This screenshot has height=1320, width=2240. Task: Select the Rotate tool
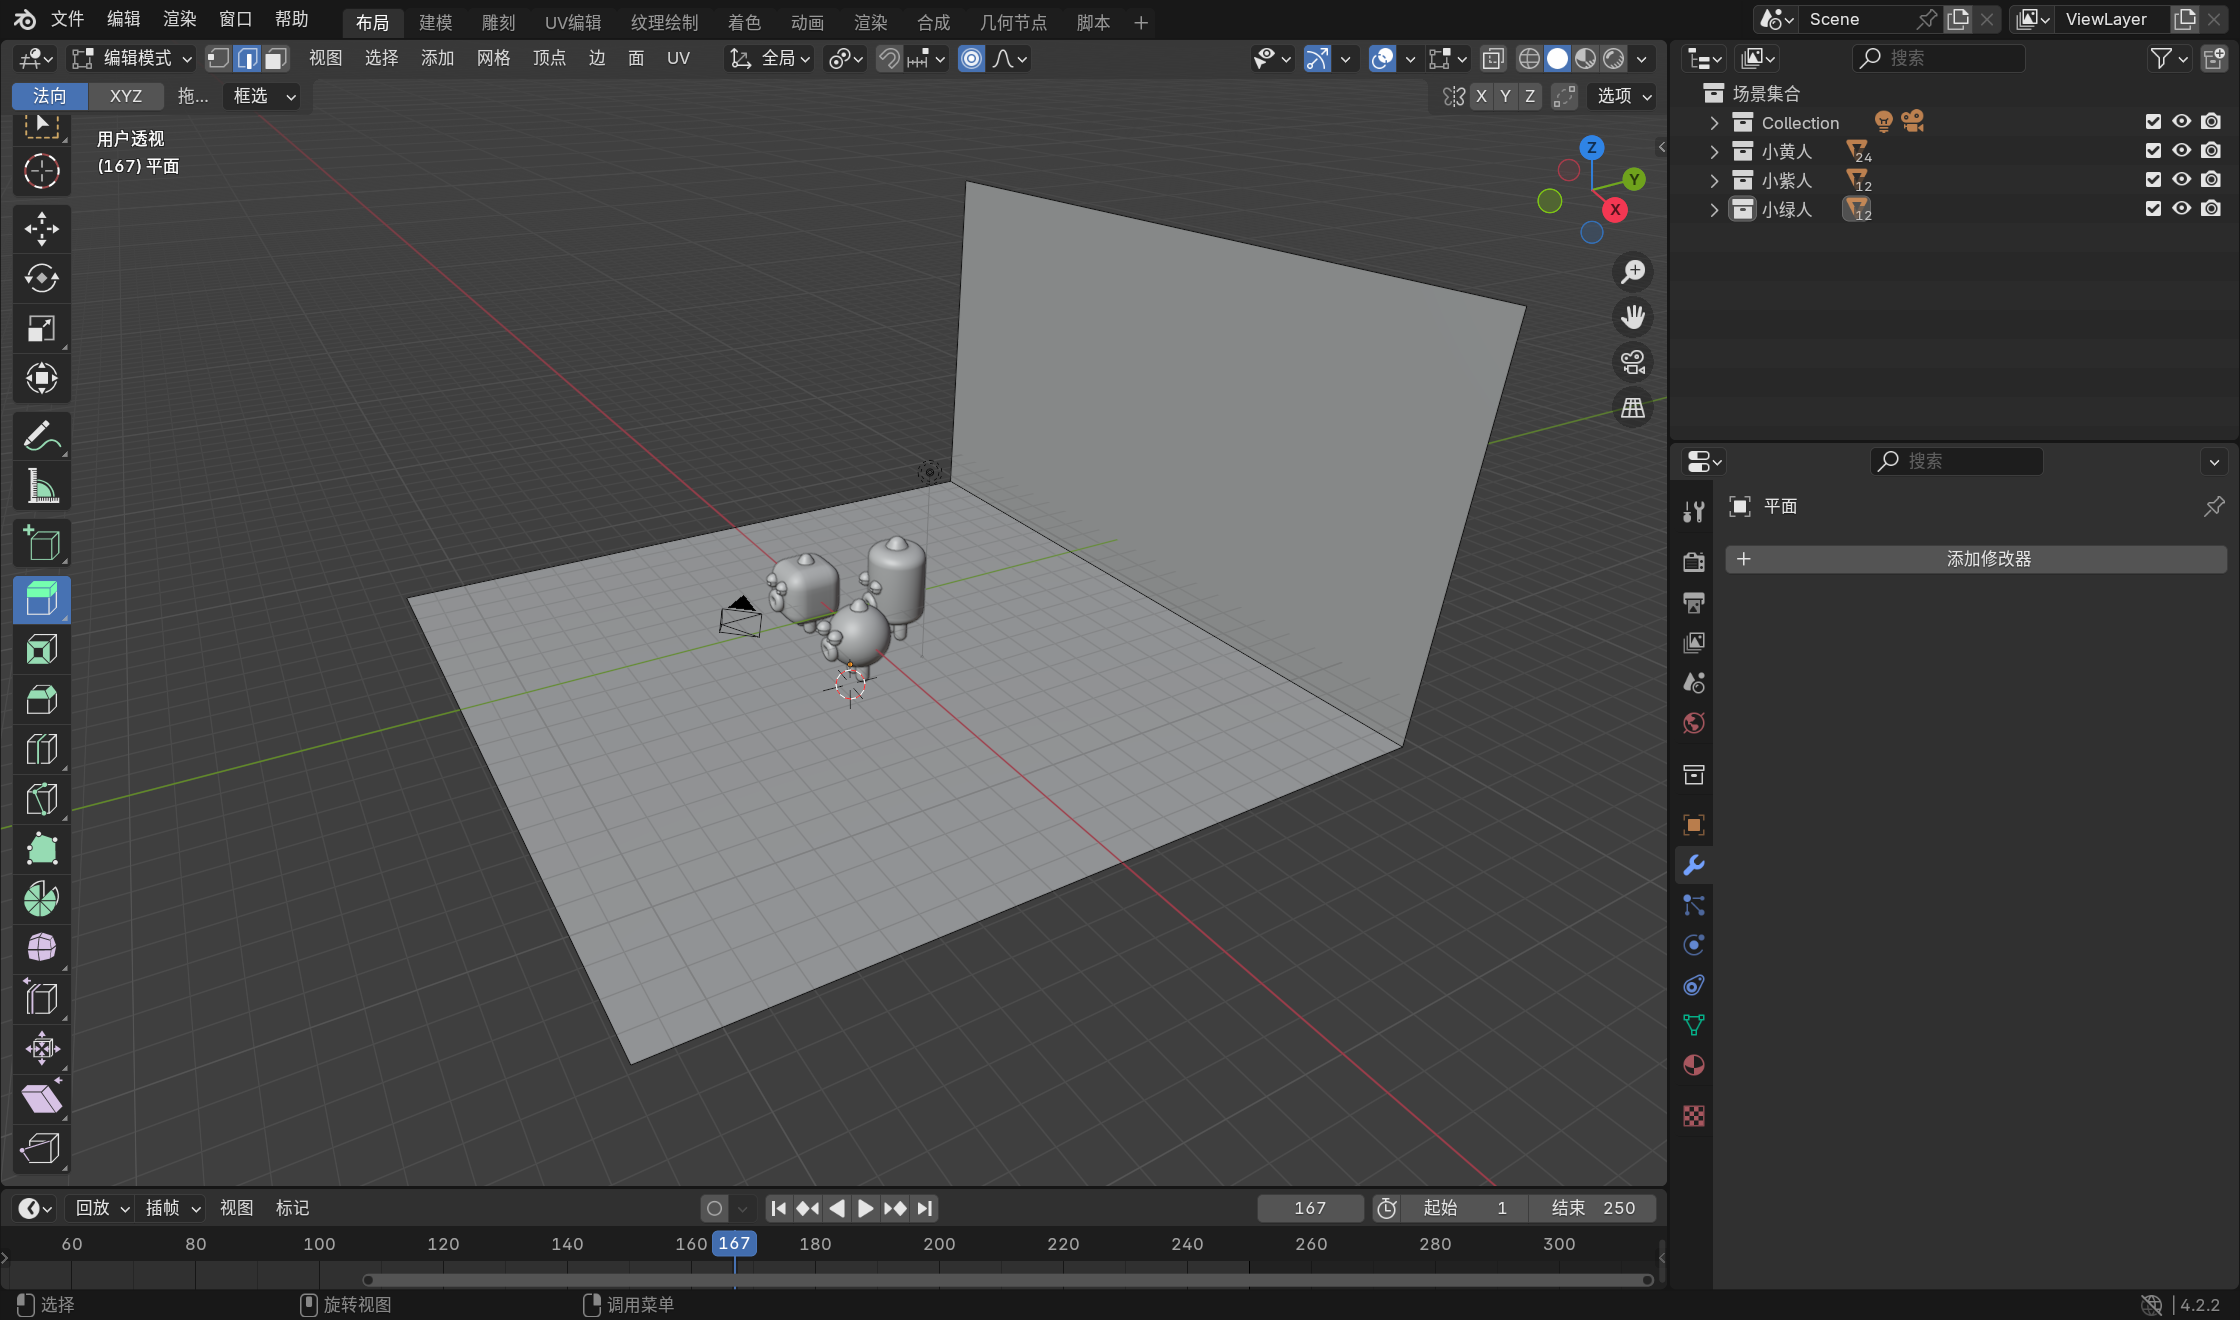[x=41, y=278]
